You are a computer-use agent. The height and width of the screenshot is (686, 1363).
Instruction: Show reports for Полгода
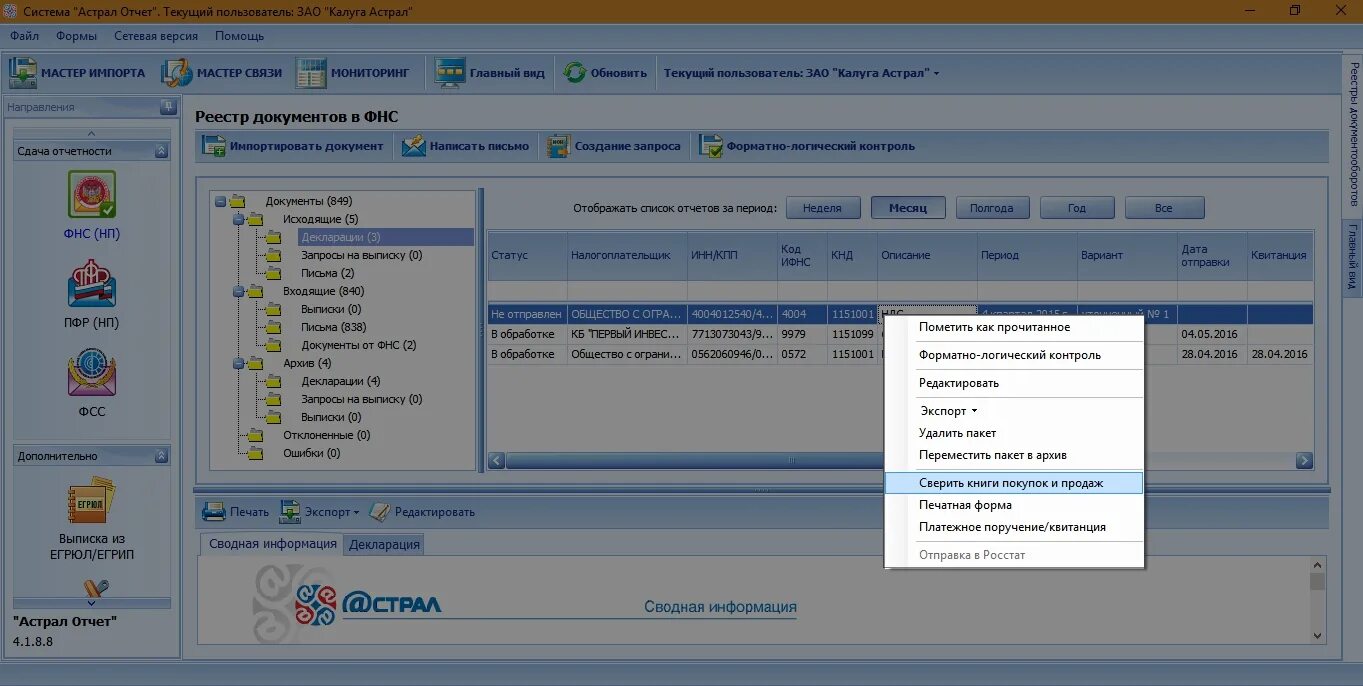click(992, 208)
